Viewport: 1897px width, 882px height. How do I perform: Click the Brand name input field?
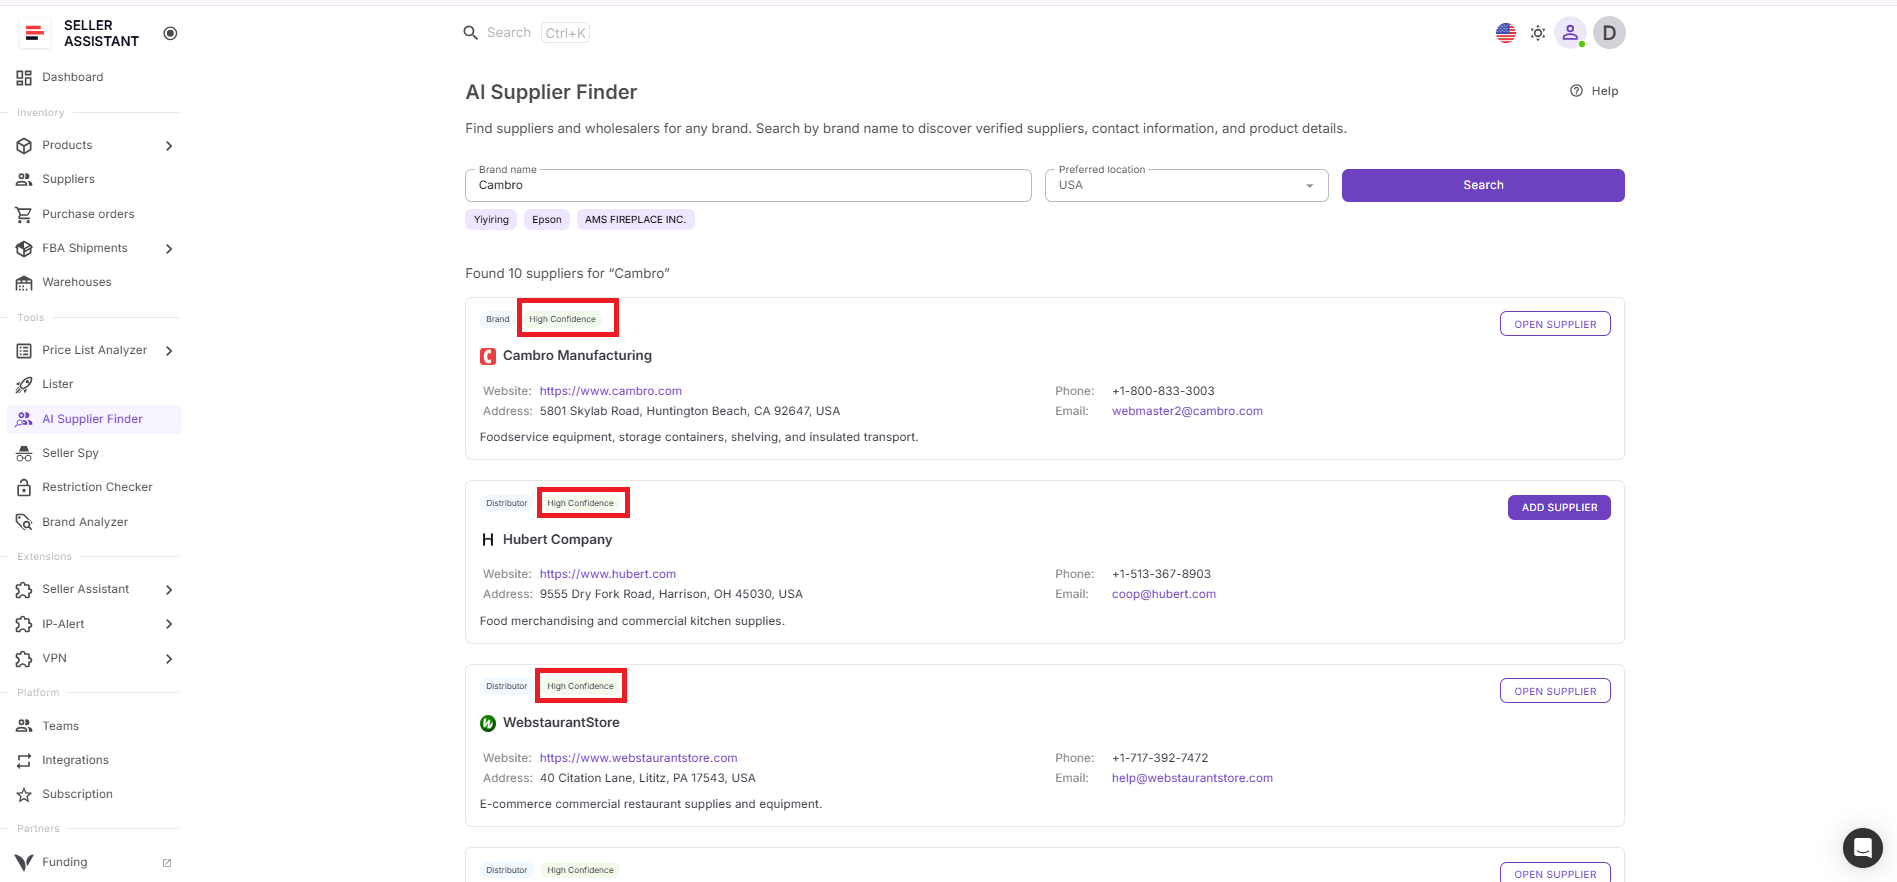[748, 186]
